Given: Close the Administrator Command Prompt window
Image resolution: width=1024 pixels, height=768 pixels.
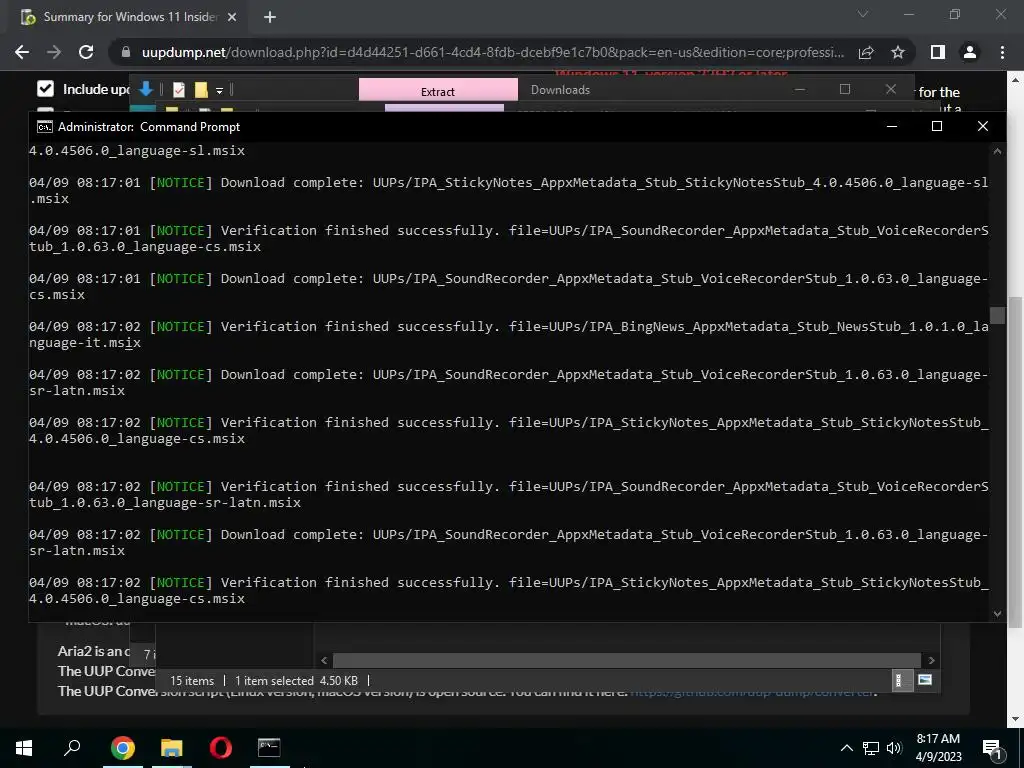Looking at the screenshot, I should coord(982,126).
